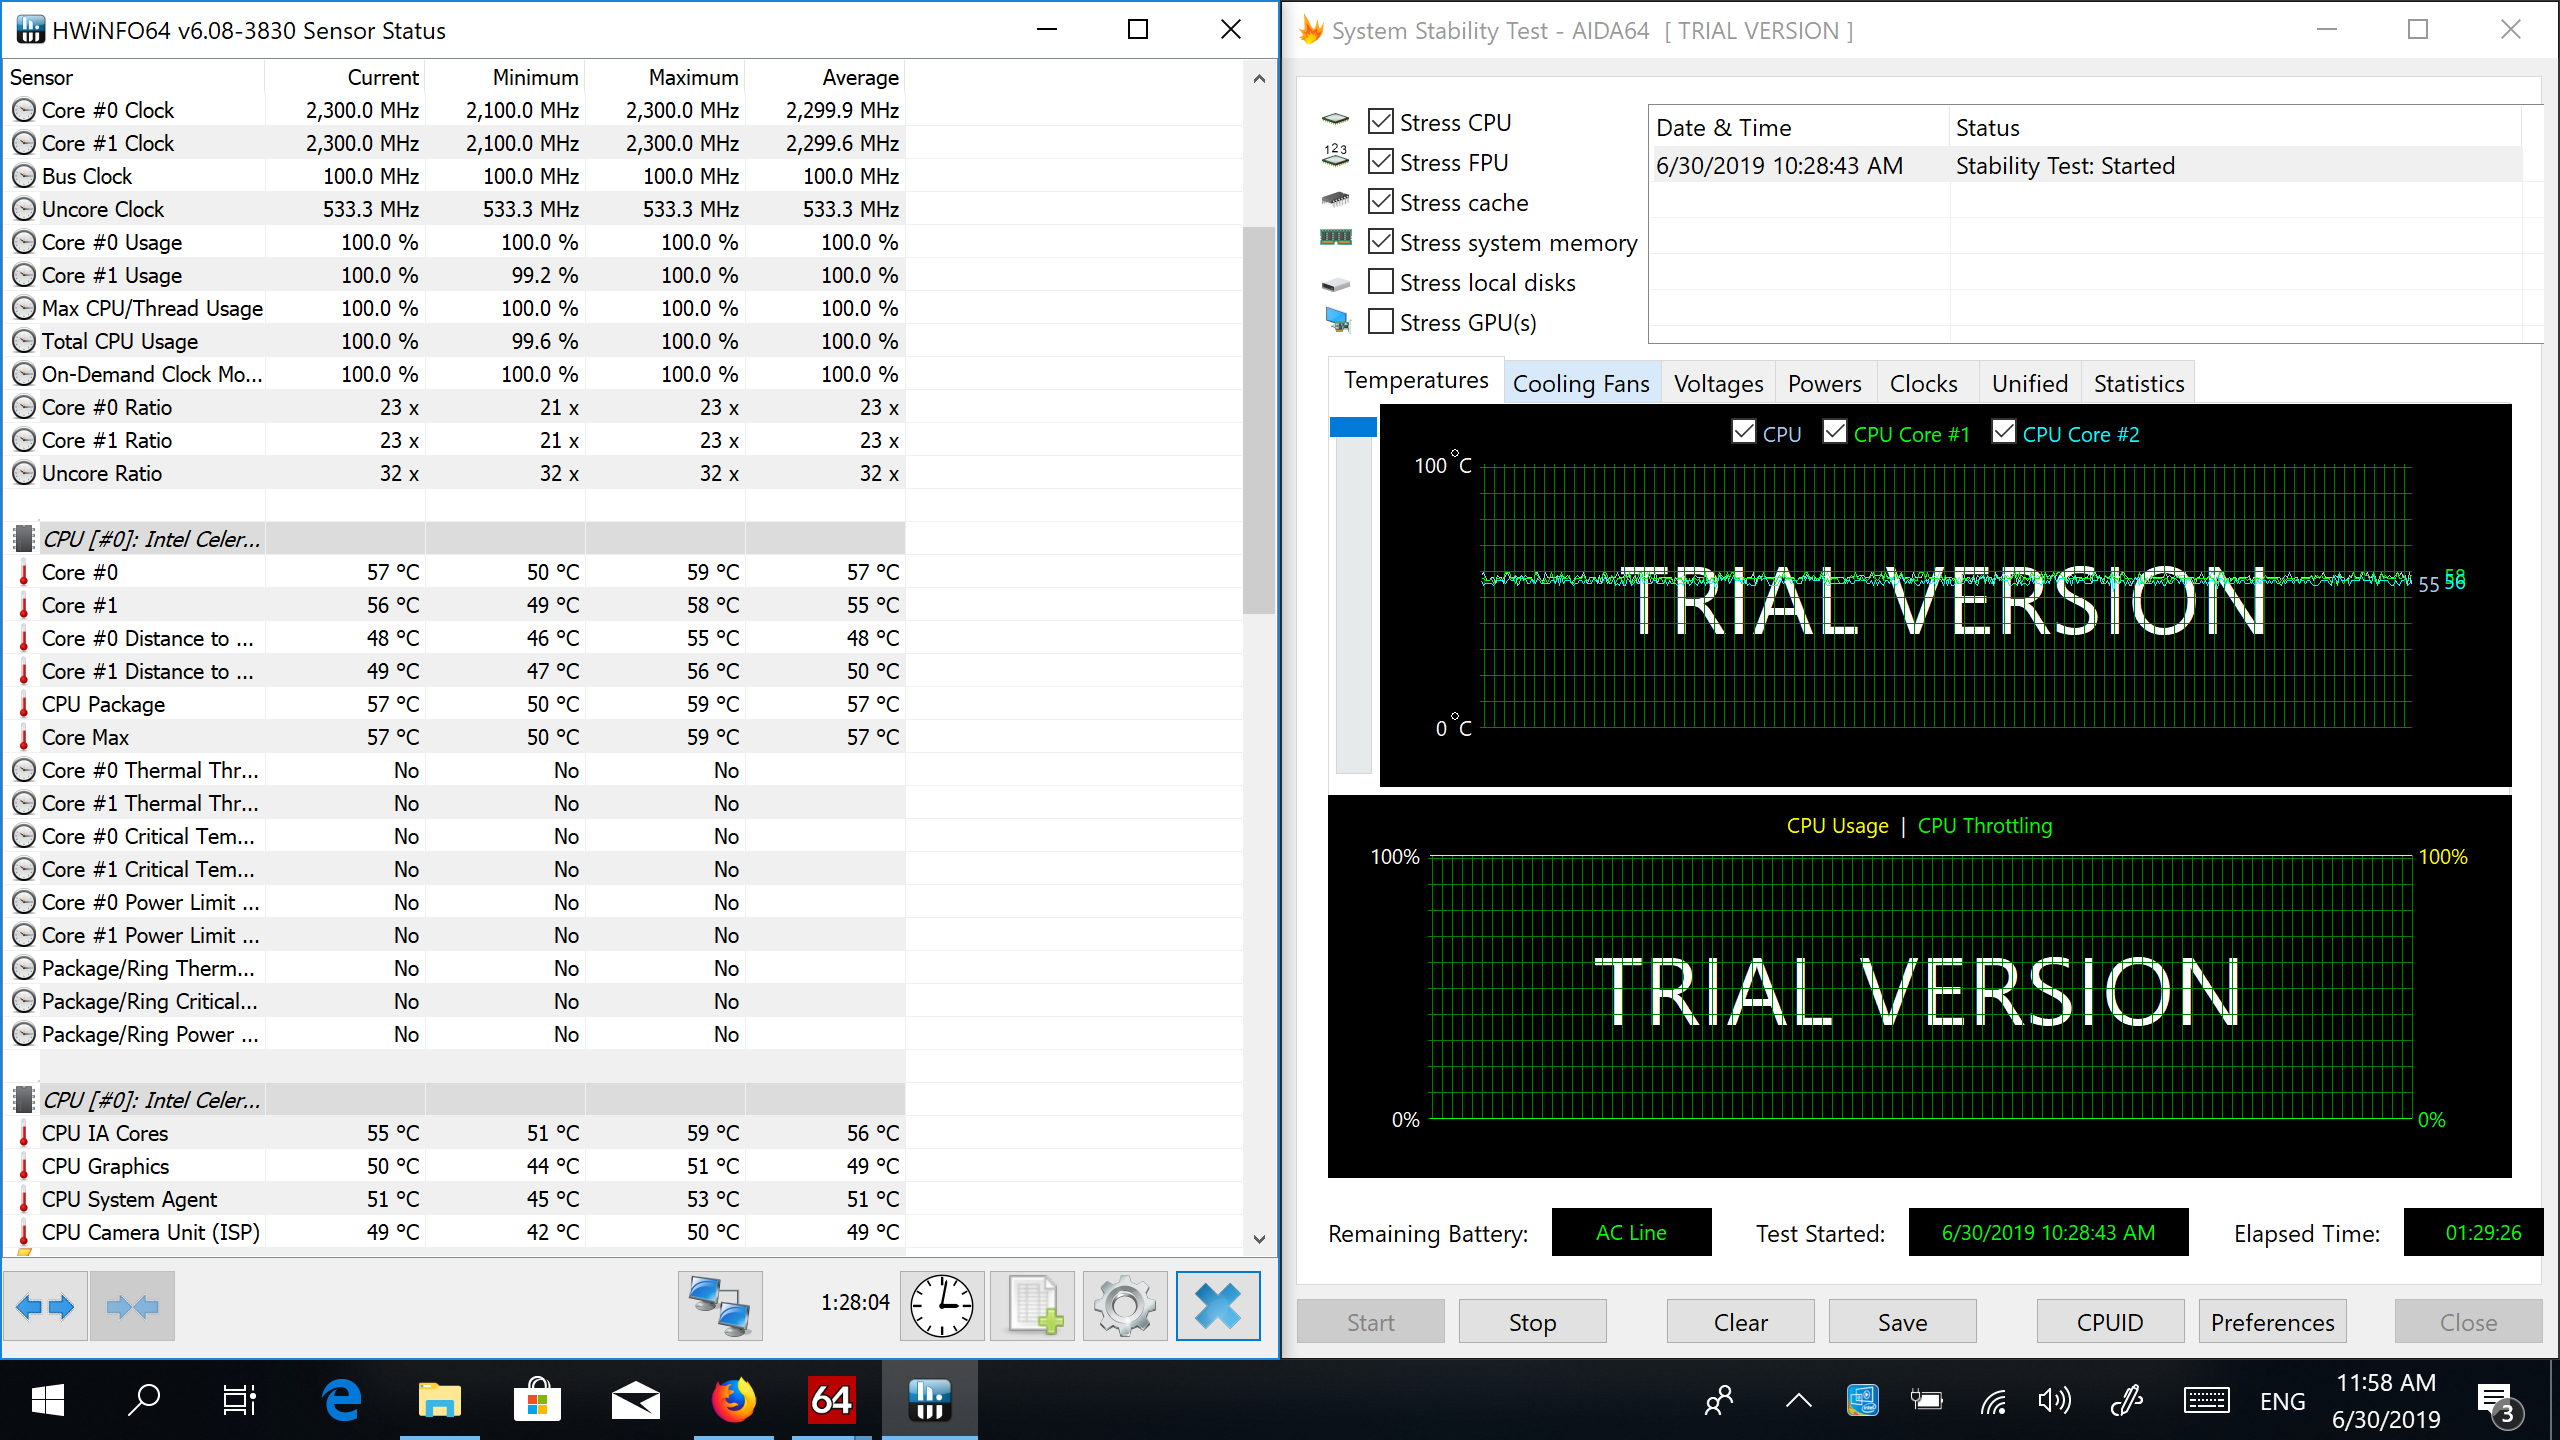Open volume speaker tray icon
The height and width of the screenshot is (1440, 2560).
2054,1401
